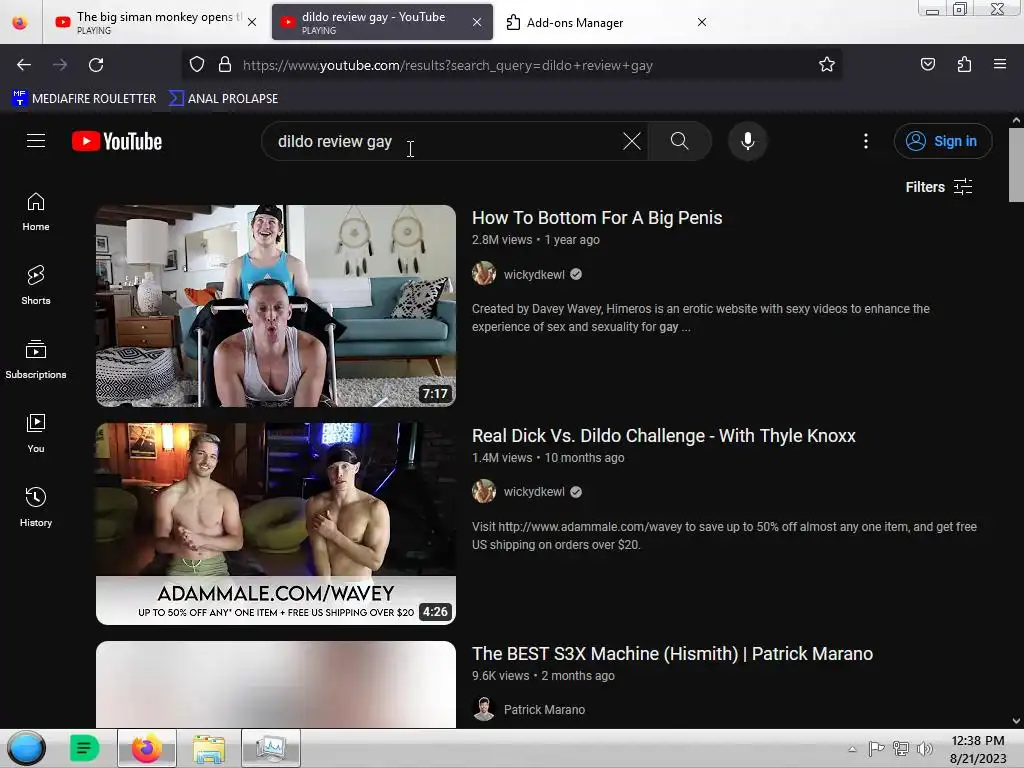Open Home in the YouTube sidebar
The height and width of the screenshot is (768, 1024).
pyautogui.click(x=36, y=212)
